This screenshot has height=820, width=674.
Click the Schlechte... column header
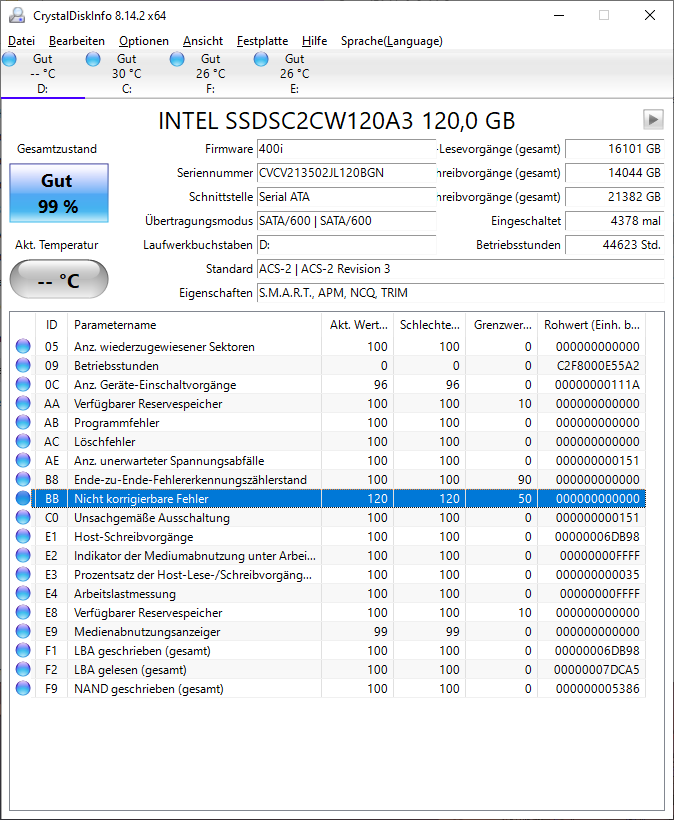[429, 325]
